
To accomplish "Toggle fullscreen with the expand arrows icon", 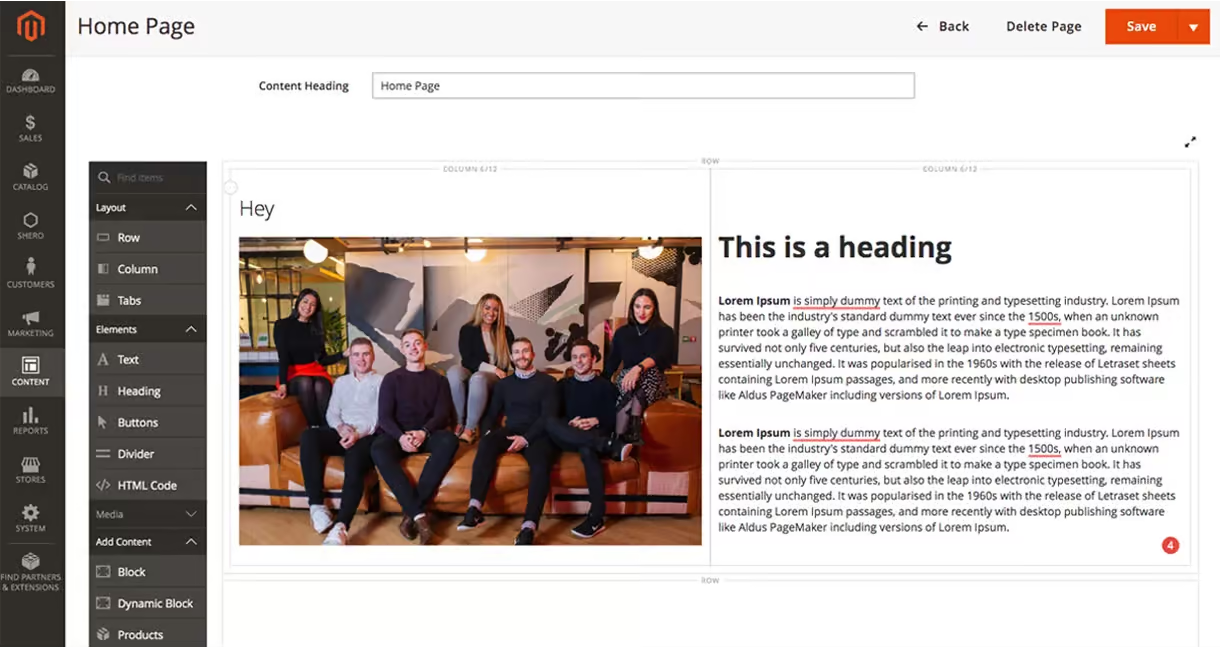I will (x=1190, y=142).
